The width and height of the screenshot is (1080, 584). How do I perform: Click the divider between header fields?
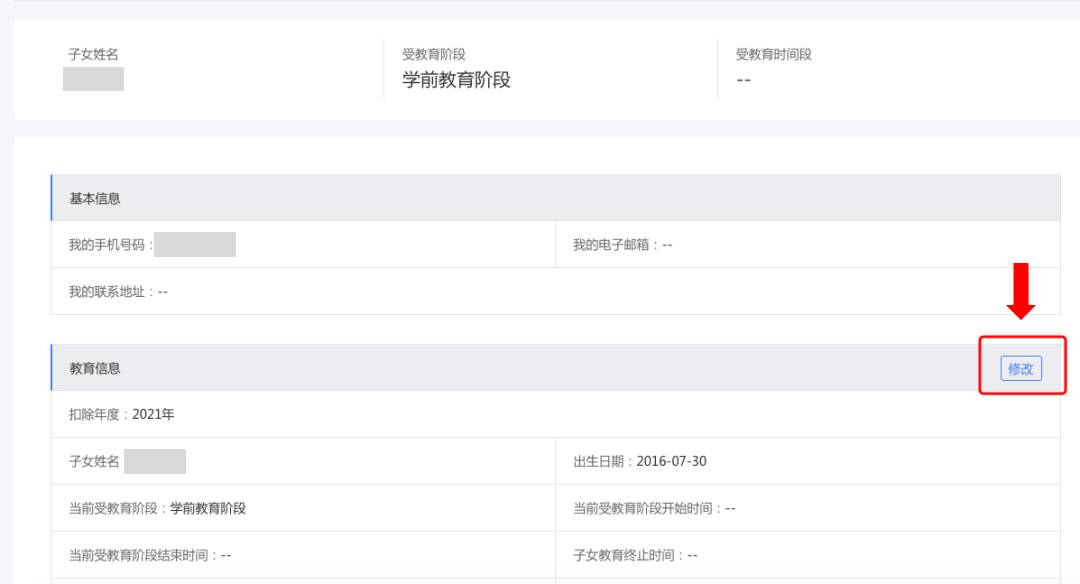tap(383, 68)
